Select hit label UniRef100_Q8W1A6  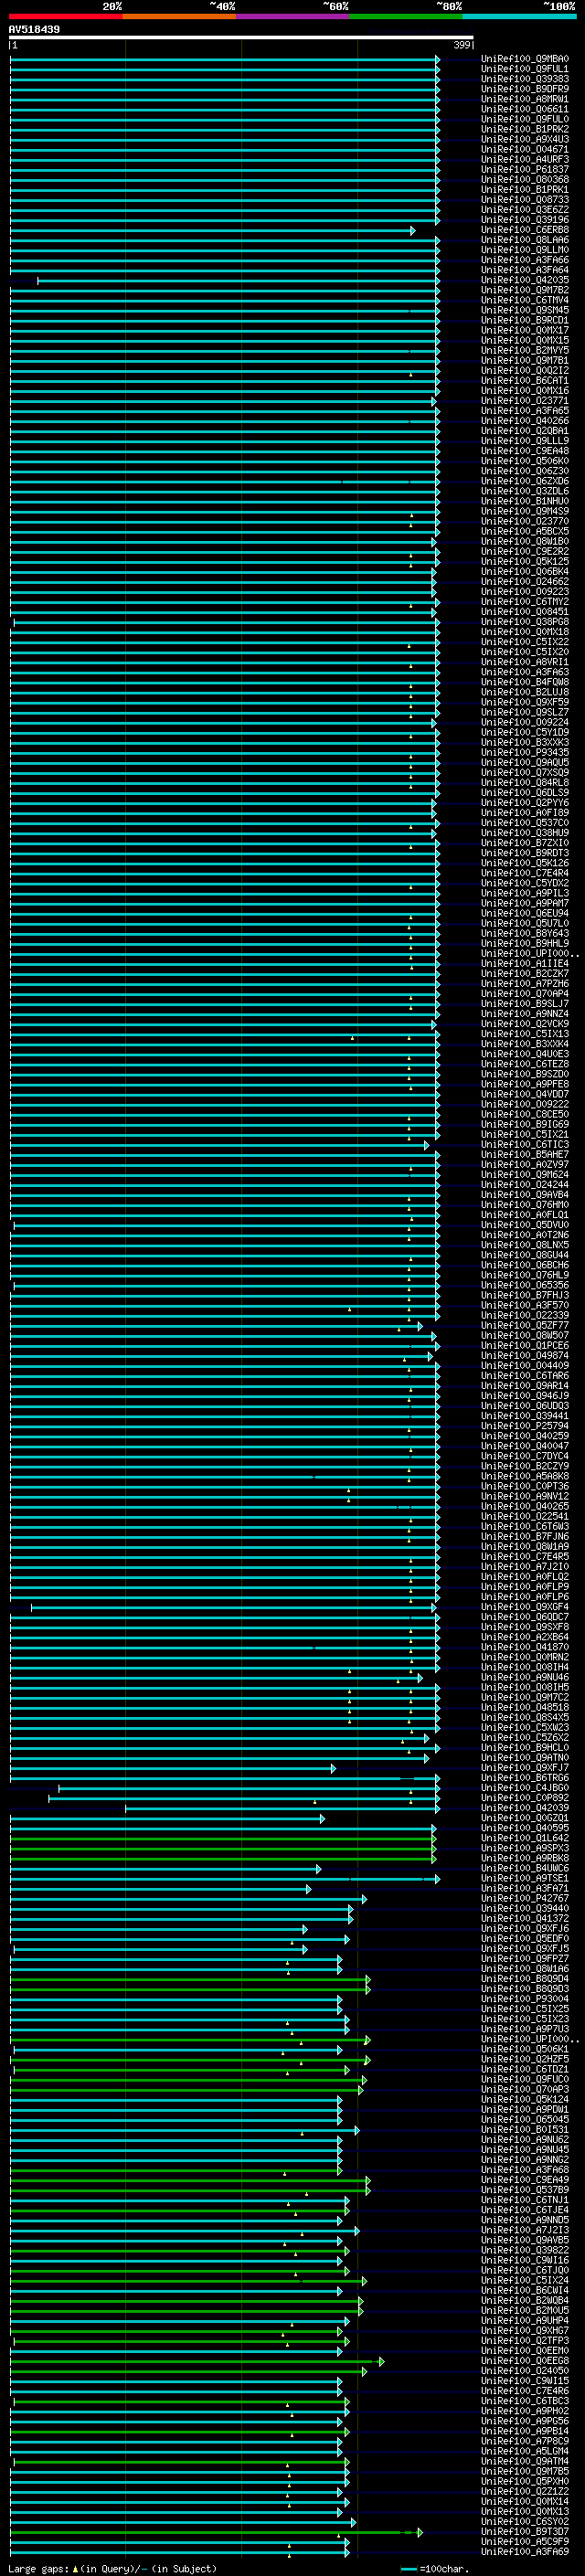pos(525,1969)
